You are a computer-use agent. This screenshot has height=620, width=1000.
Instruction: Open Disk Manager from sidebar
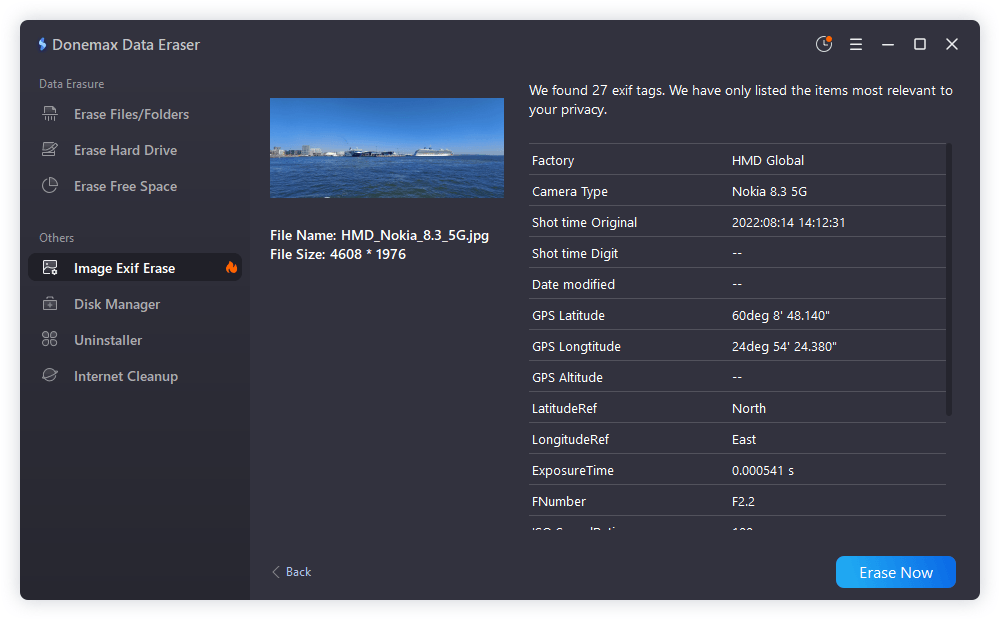click(135, 304)
